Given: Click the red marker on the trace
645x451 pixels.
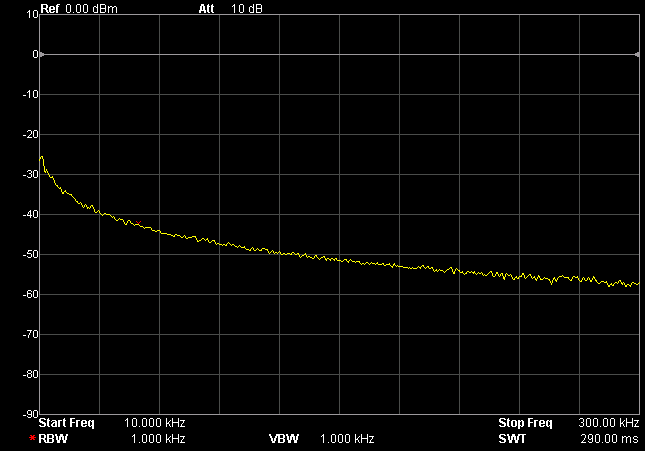Looking at the screenshot, I should 138,223.
